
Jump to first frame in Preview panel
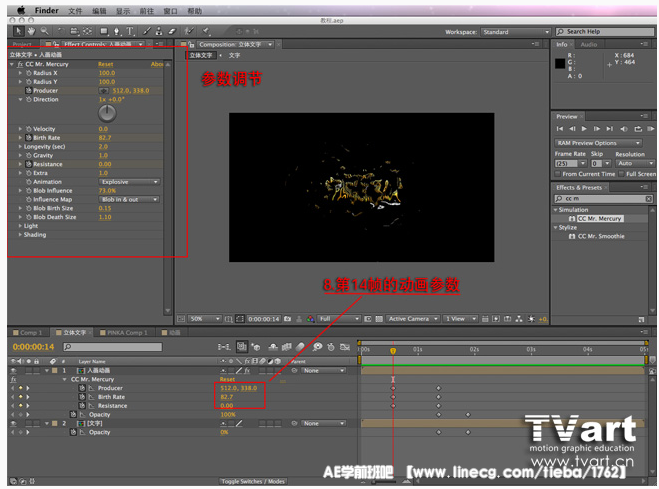point(560,129)
